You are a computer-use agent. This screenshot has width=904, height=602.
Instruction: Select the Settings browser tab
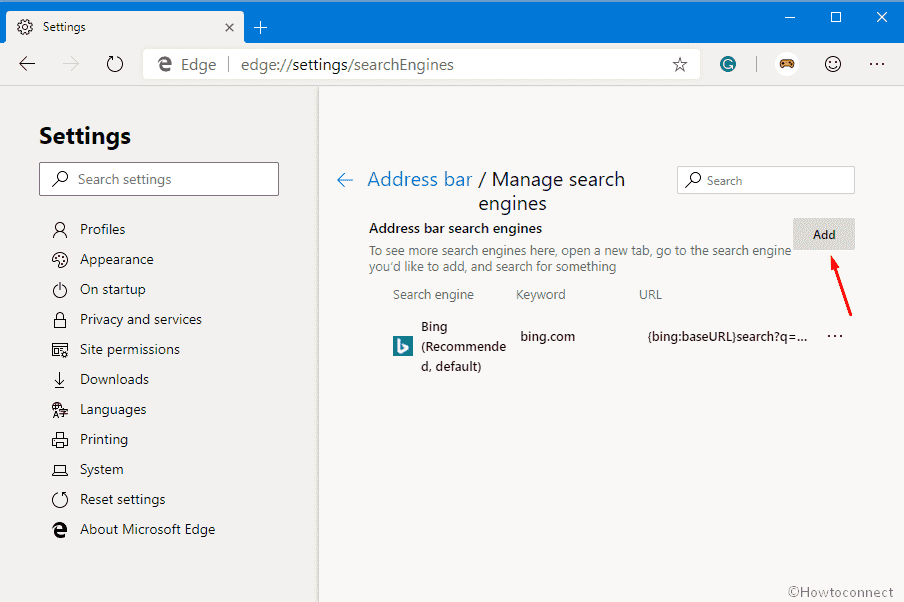125,27
